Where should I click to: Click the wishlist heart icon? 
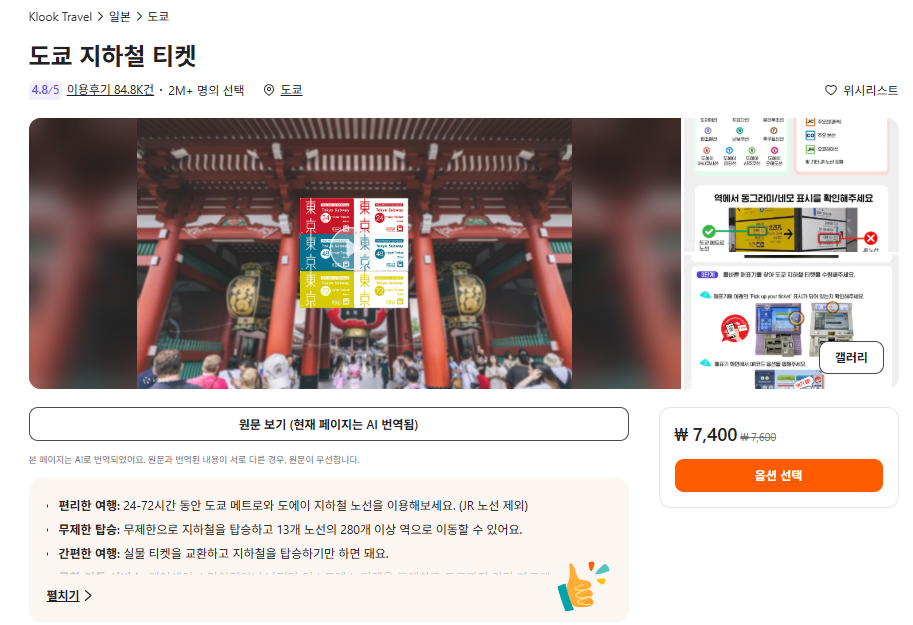point(831,90)
